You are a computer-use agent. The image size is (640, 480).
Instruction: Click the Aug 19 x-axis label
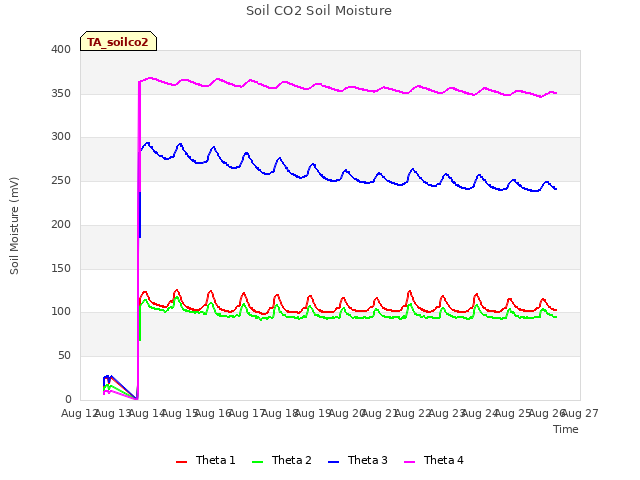(313, 413)
